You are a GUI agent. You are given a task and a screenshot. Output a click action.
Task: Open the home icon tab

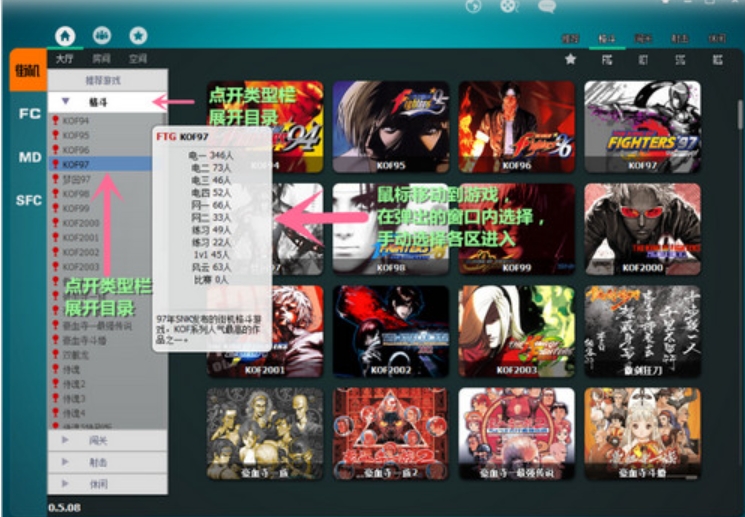[x=65, y=36]
